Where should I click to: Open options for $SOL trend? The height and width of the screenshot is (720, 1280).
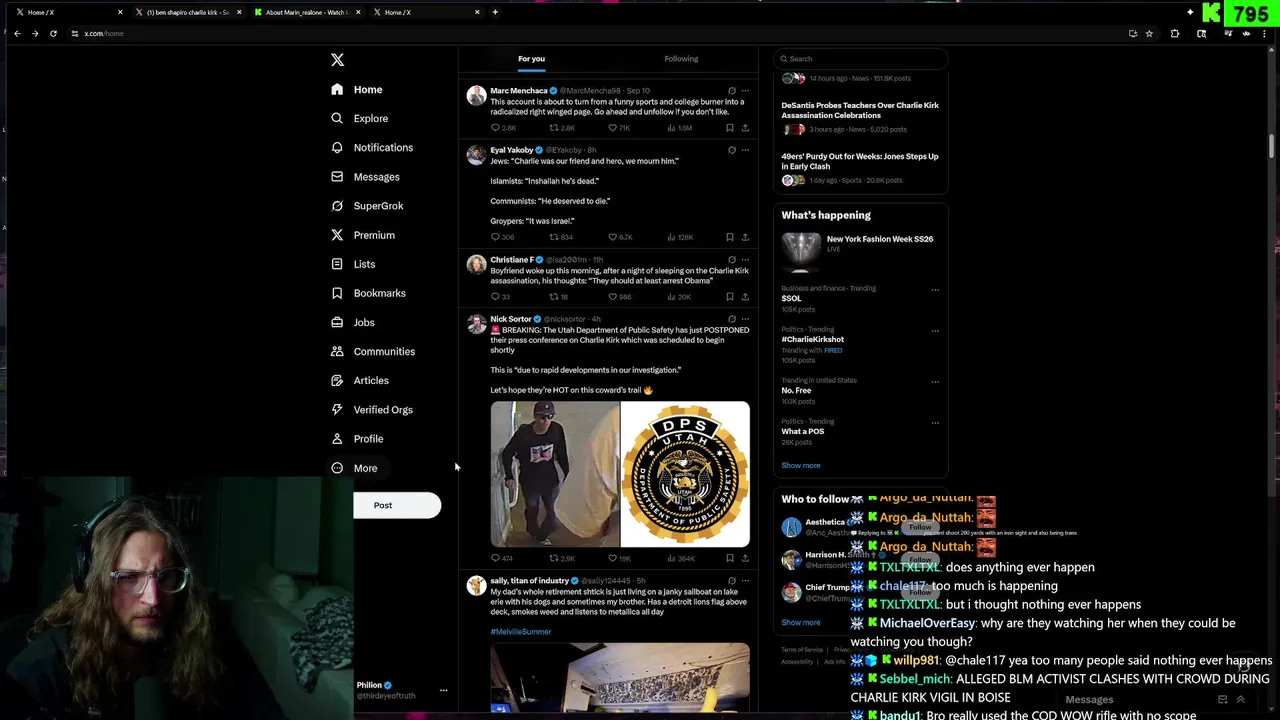click(x=935, y=290)
